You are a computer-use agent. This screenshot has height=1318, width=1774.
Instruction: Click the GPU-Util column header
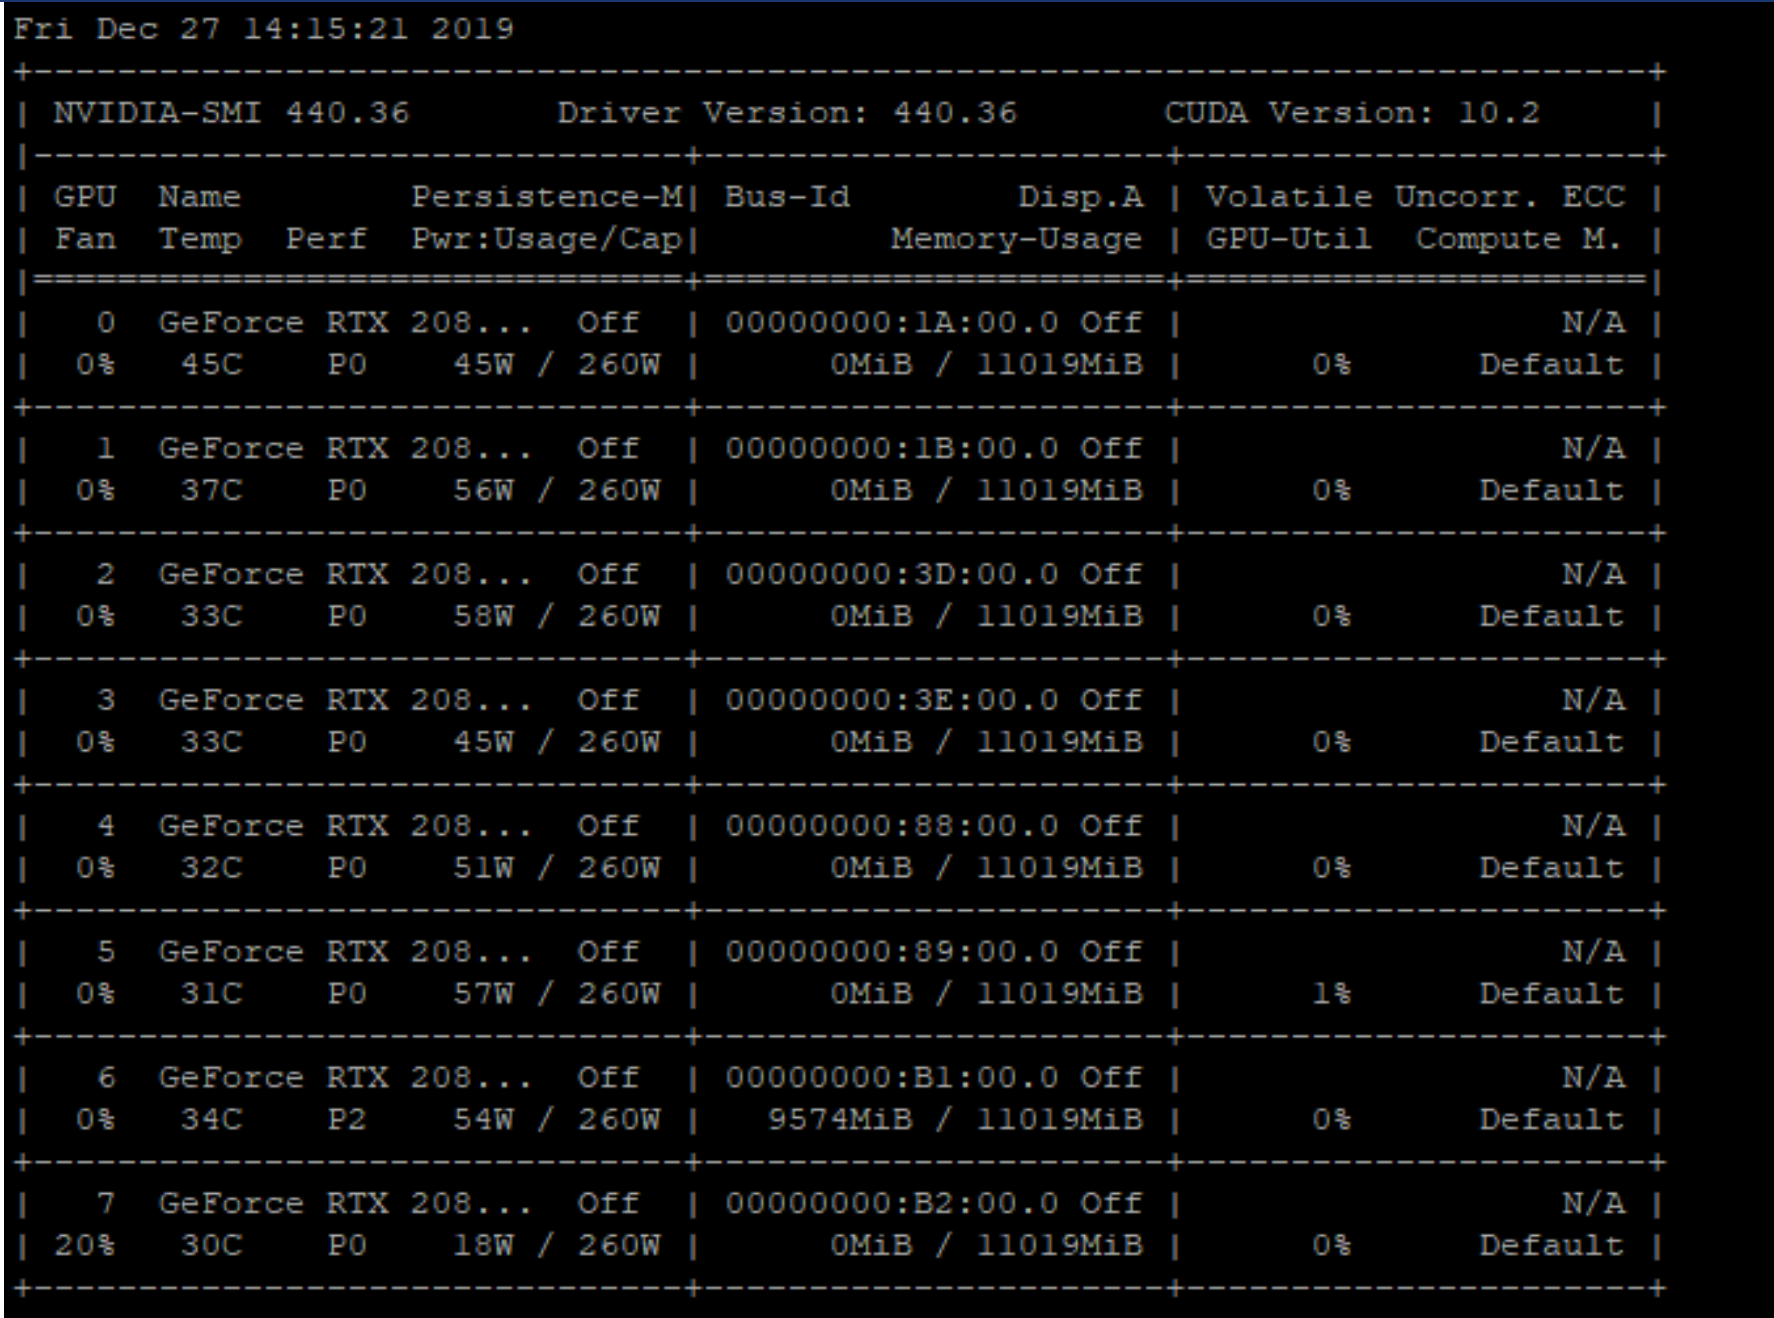[x=1288, y=239]
